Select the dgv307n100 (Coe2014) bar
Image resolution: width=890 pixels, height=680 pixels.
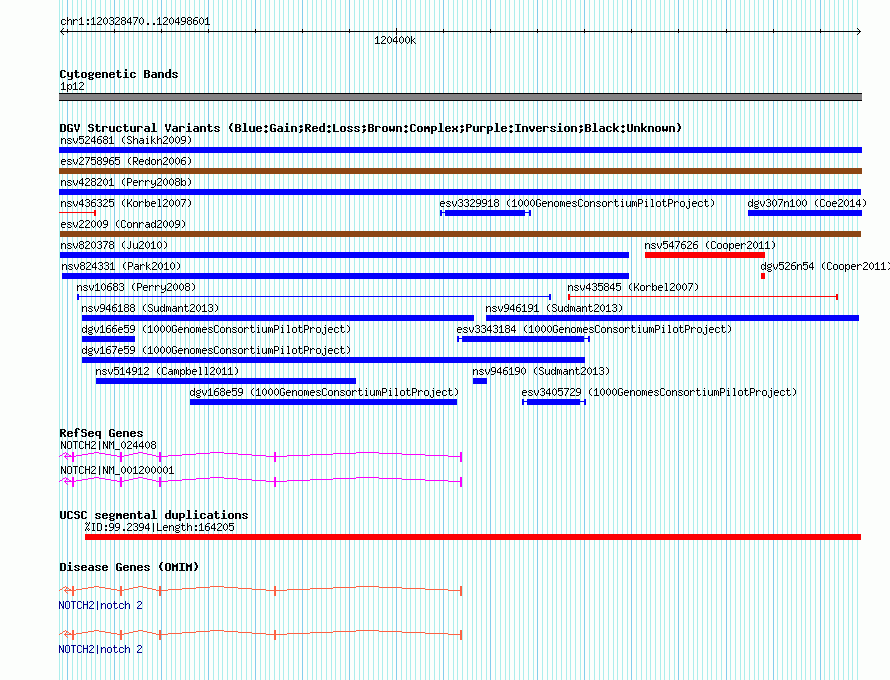805,213
